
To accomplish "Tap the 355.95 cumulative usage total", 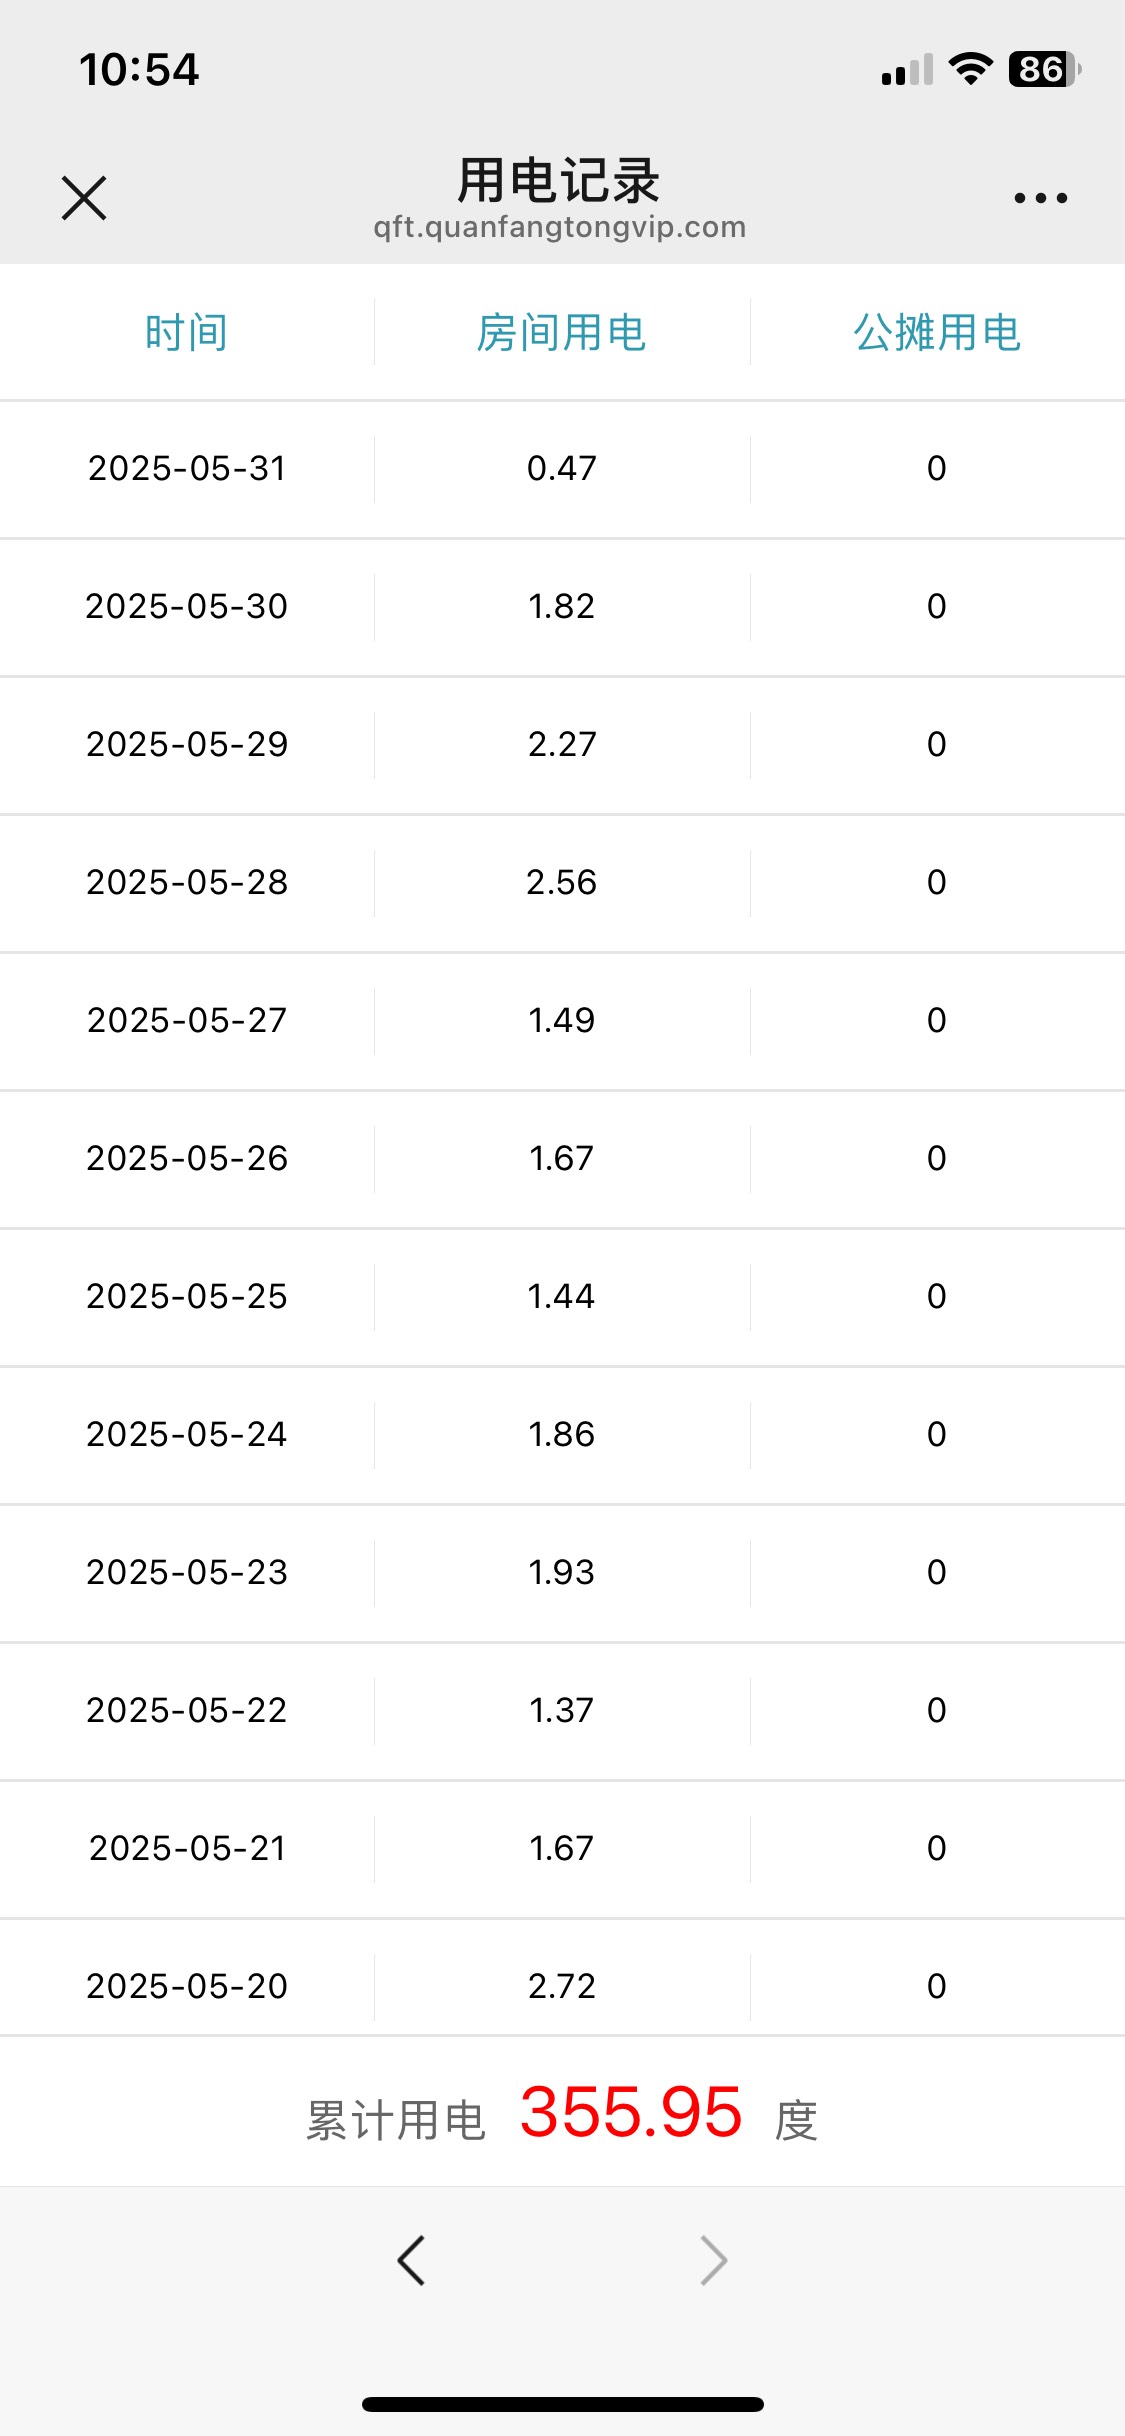I will [x=631, y=2112].
